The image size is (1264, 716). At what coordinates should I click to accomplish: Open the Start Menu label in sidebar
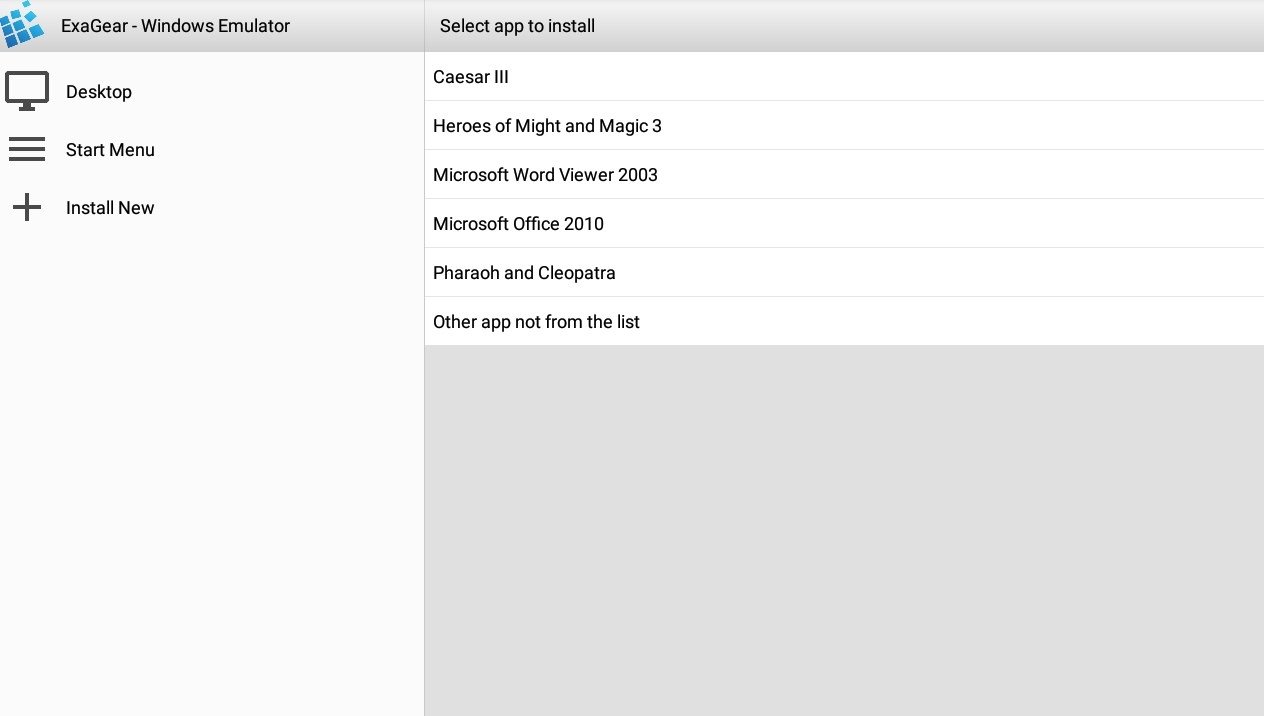tap(110, 150)
